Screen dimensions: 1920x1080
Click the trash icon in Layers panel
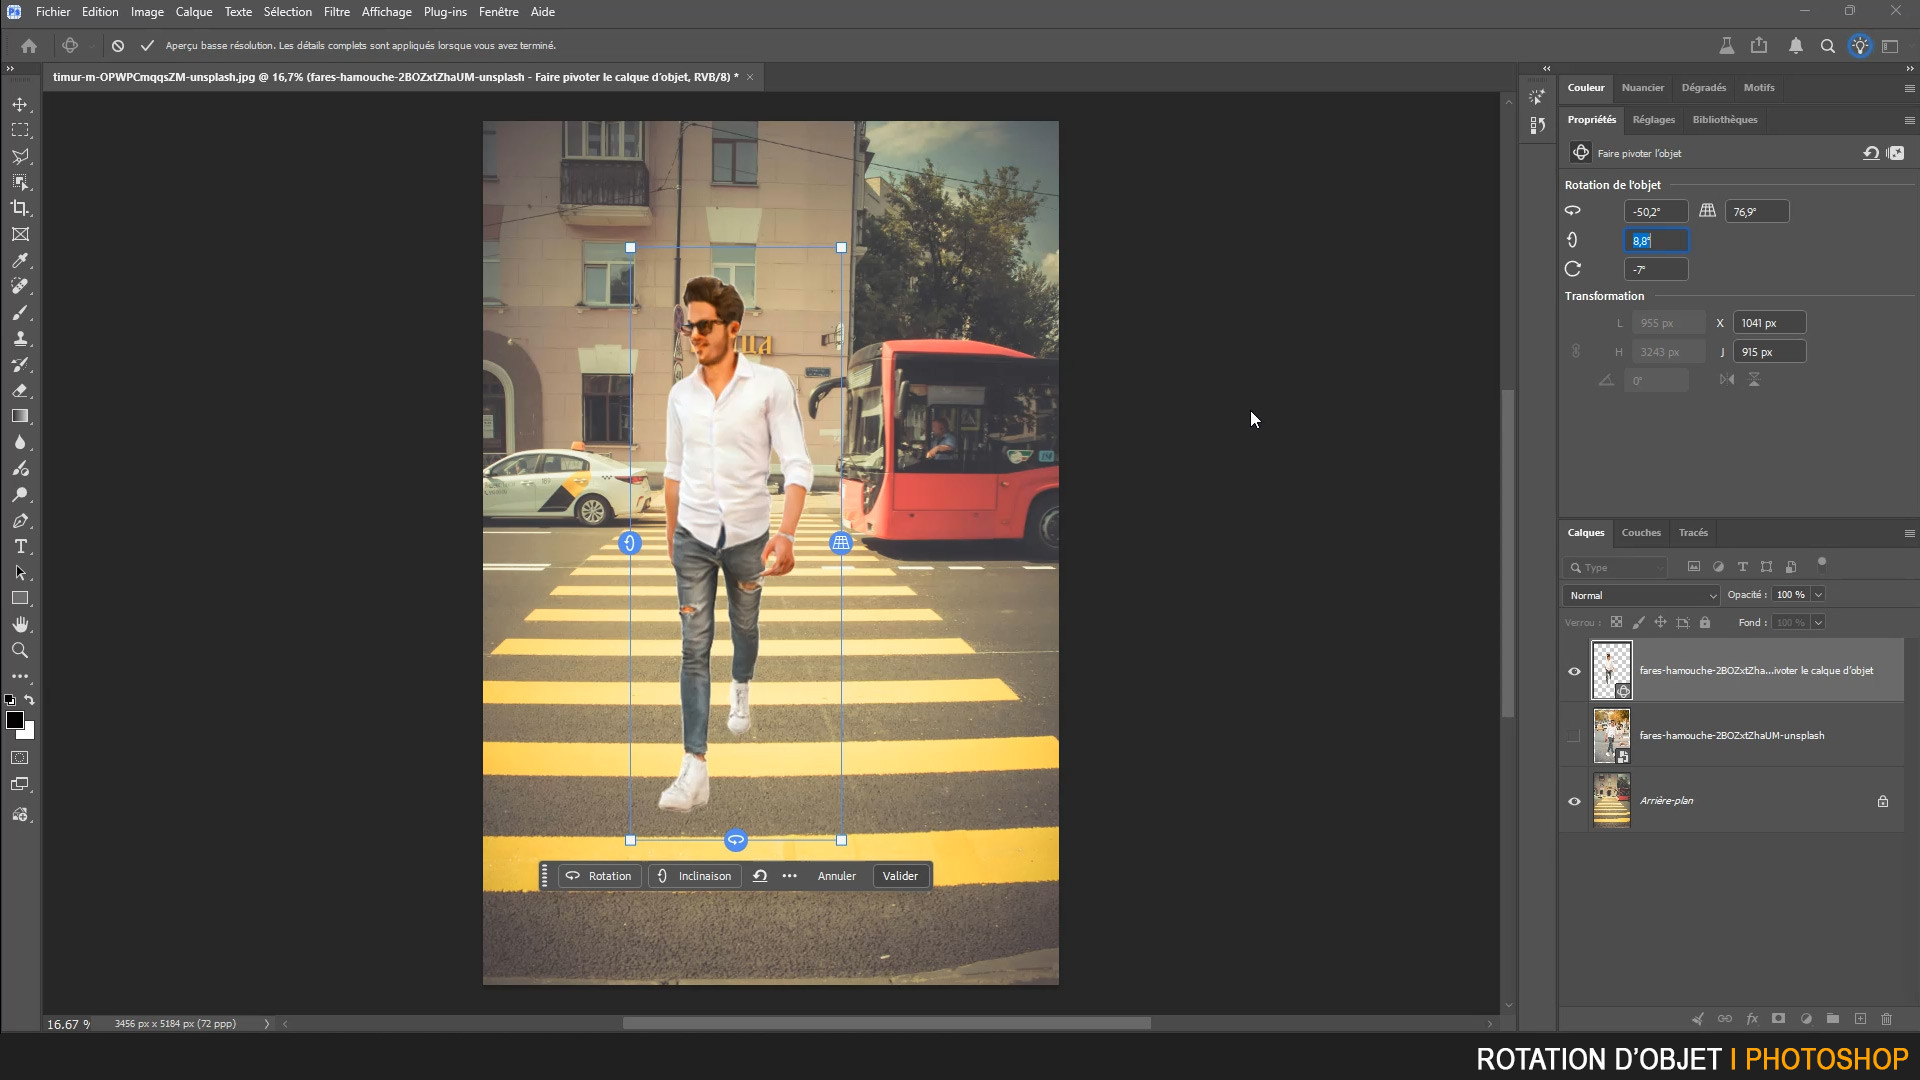point(1886,1019)
